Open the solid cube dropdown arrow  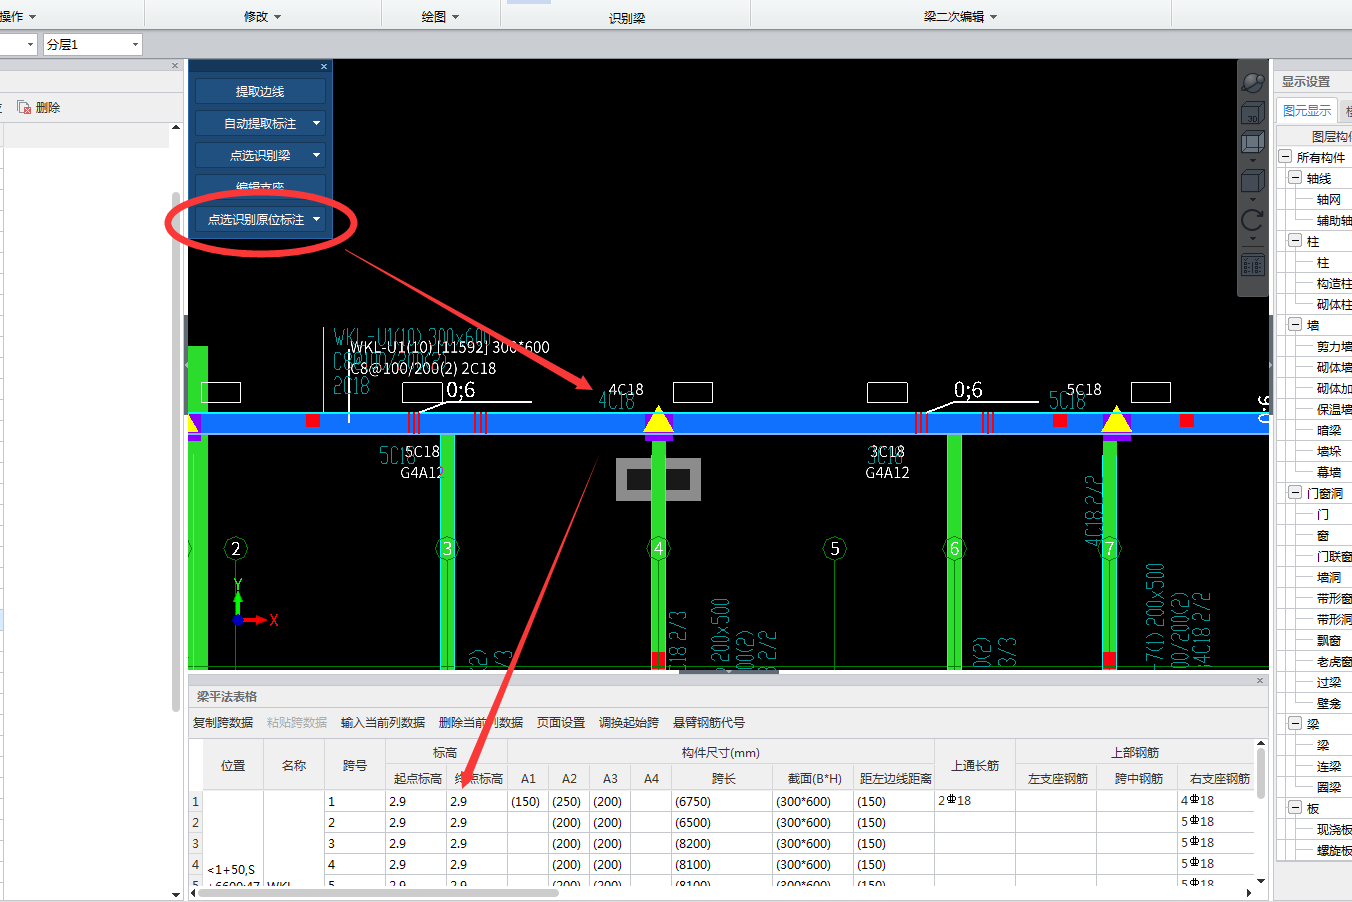(x=1252, y=198)
